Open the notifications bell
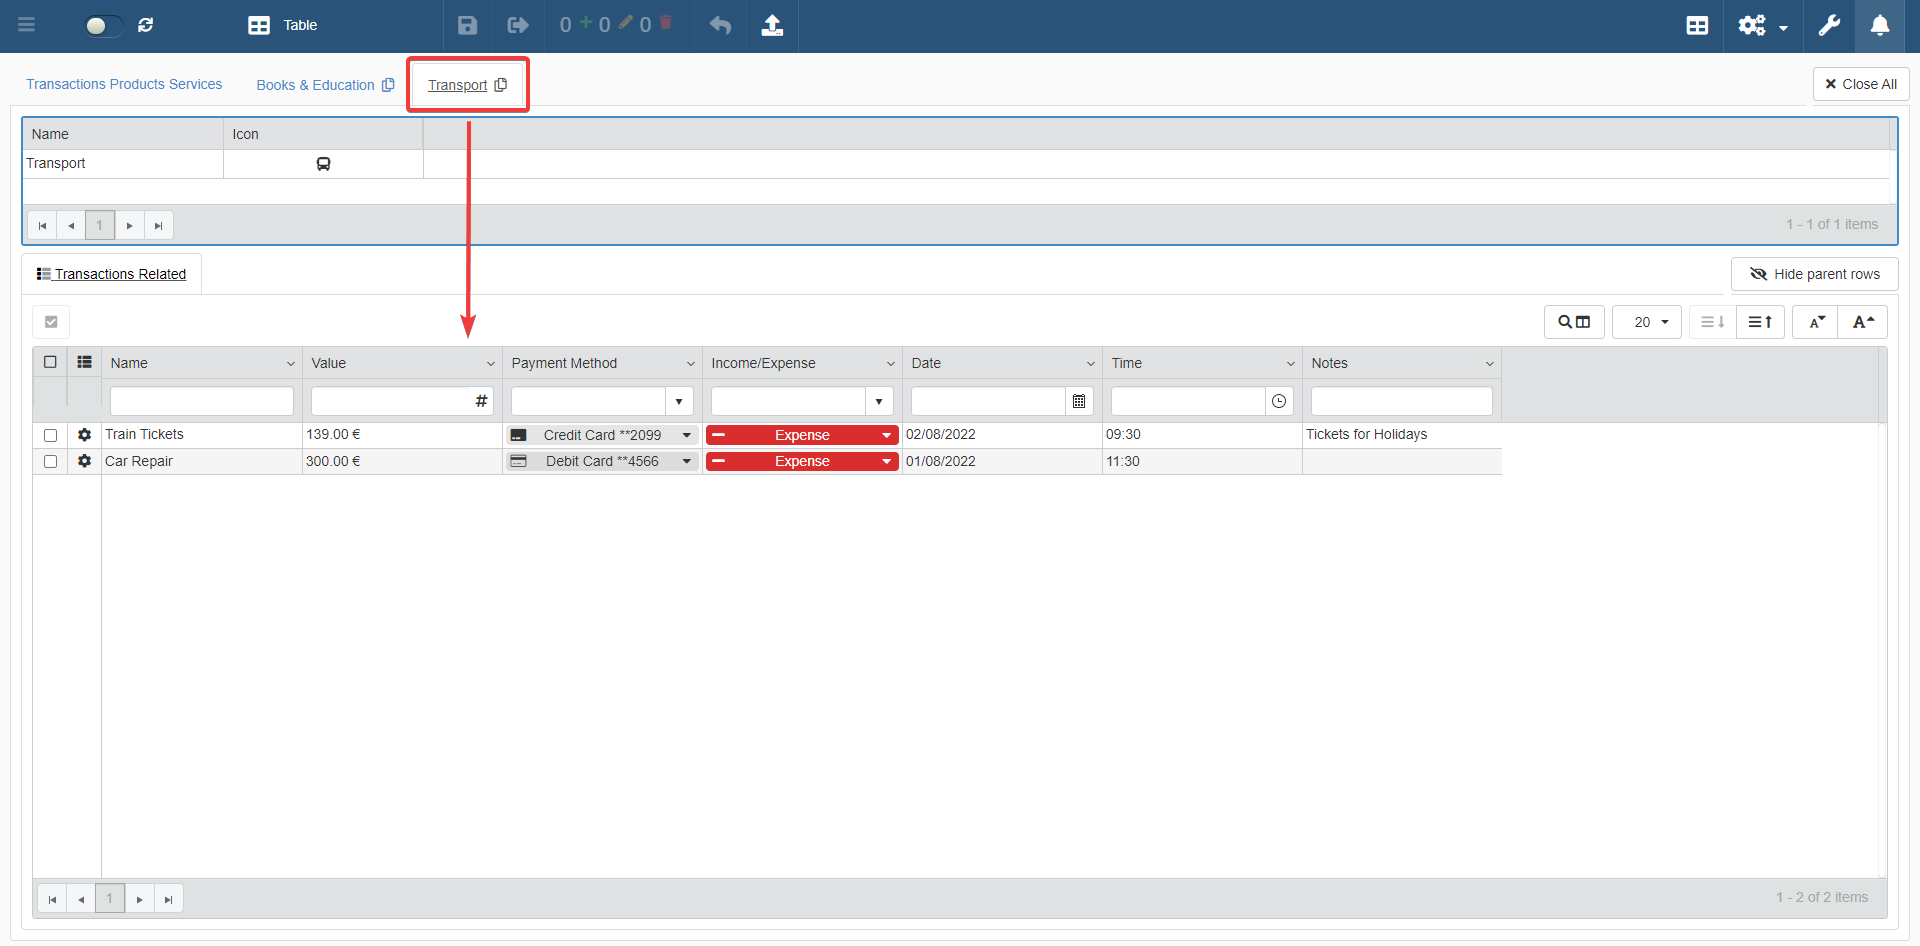Image resolution: width=1920 pixels, height=946 pixels. click(1880, 25)
